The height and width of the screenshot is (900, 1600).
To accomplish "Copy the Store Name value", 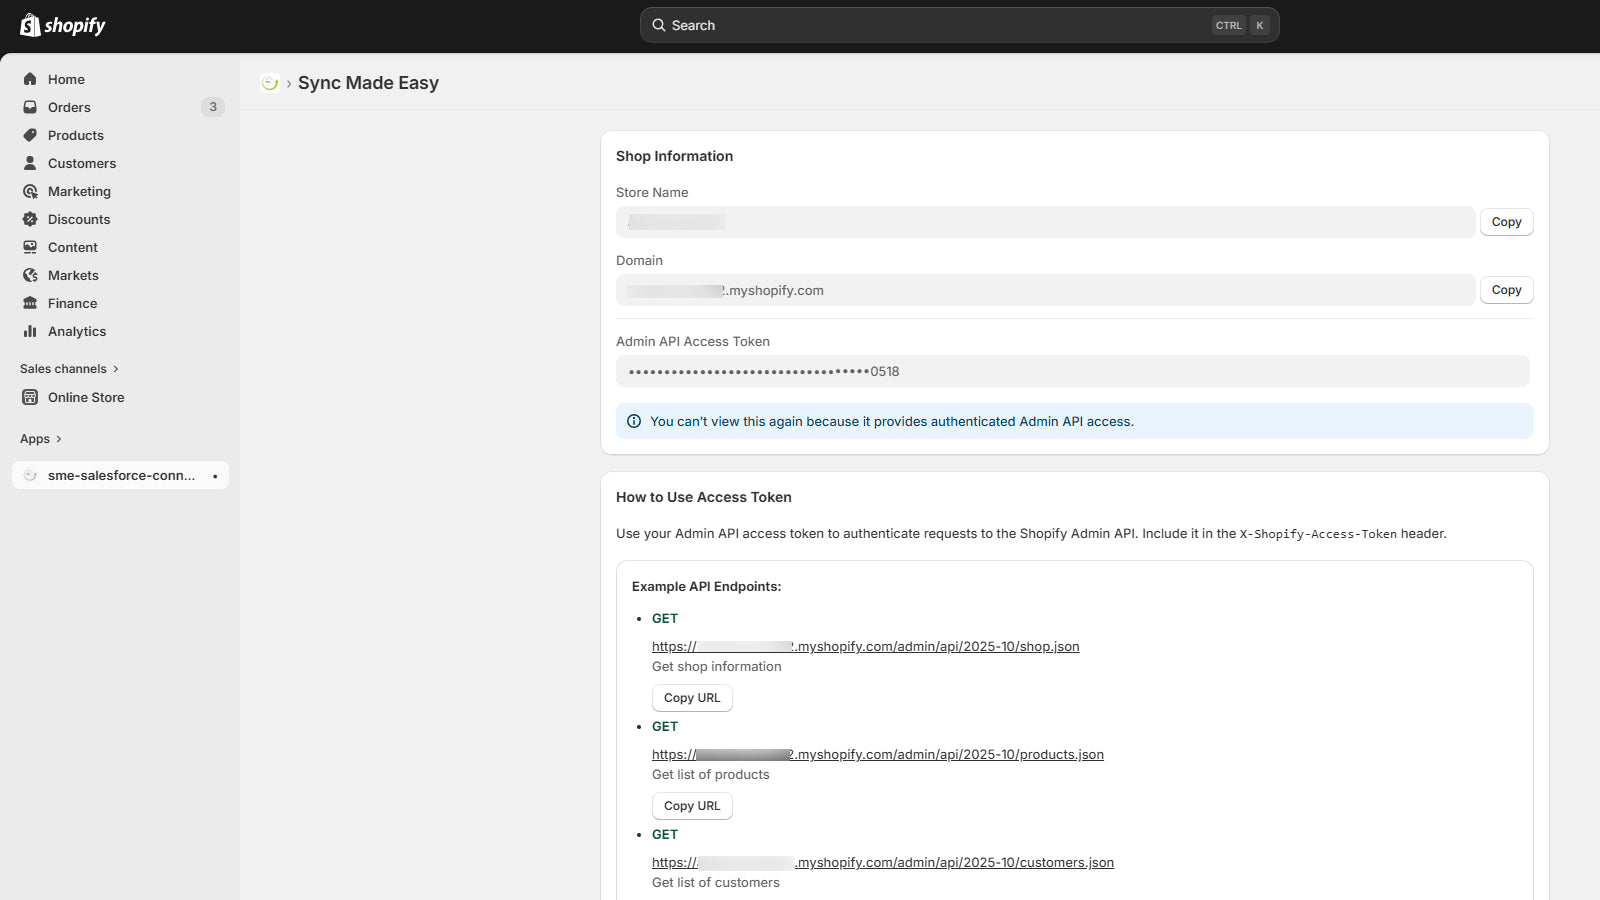I will 1506,221.
